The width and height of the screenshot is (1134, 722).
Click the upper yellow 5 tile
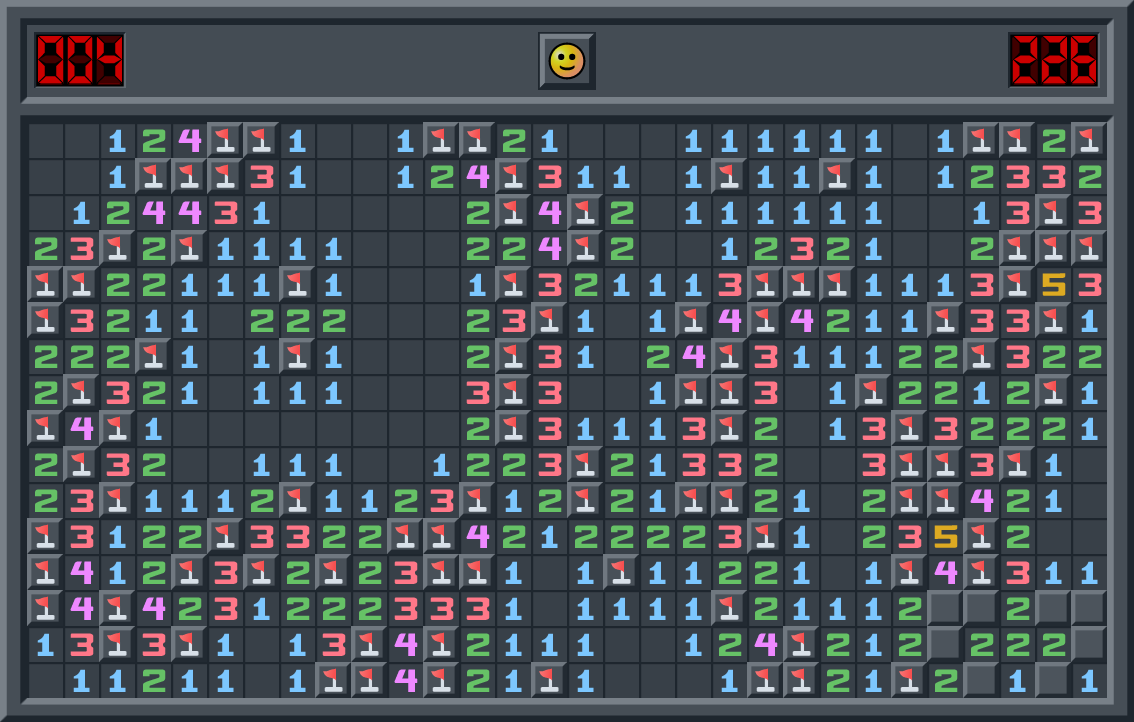1053,285
